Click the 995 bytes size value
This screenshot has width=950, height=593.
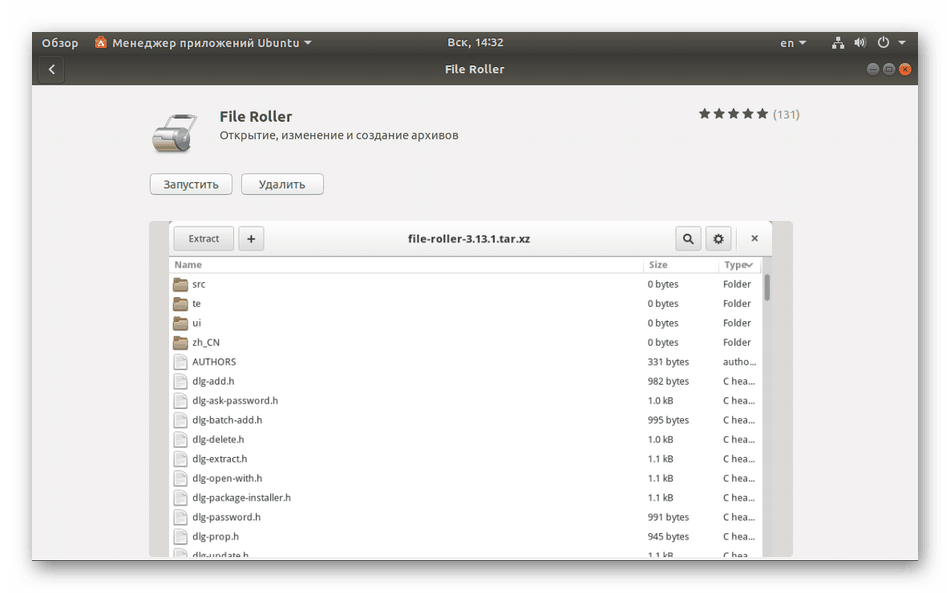pos(668,420)
